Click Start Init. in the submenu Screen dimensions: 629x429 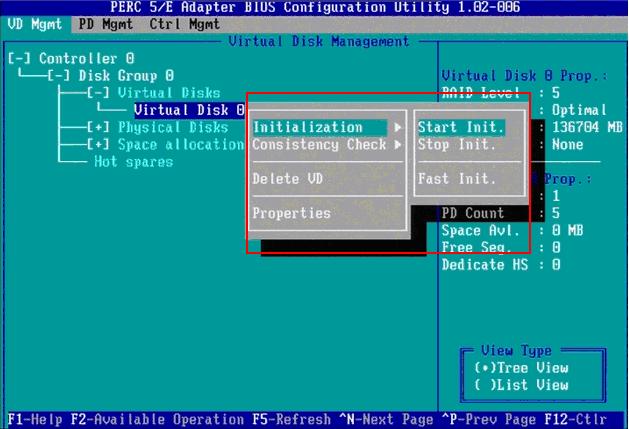point(461,127)
